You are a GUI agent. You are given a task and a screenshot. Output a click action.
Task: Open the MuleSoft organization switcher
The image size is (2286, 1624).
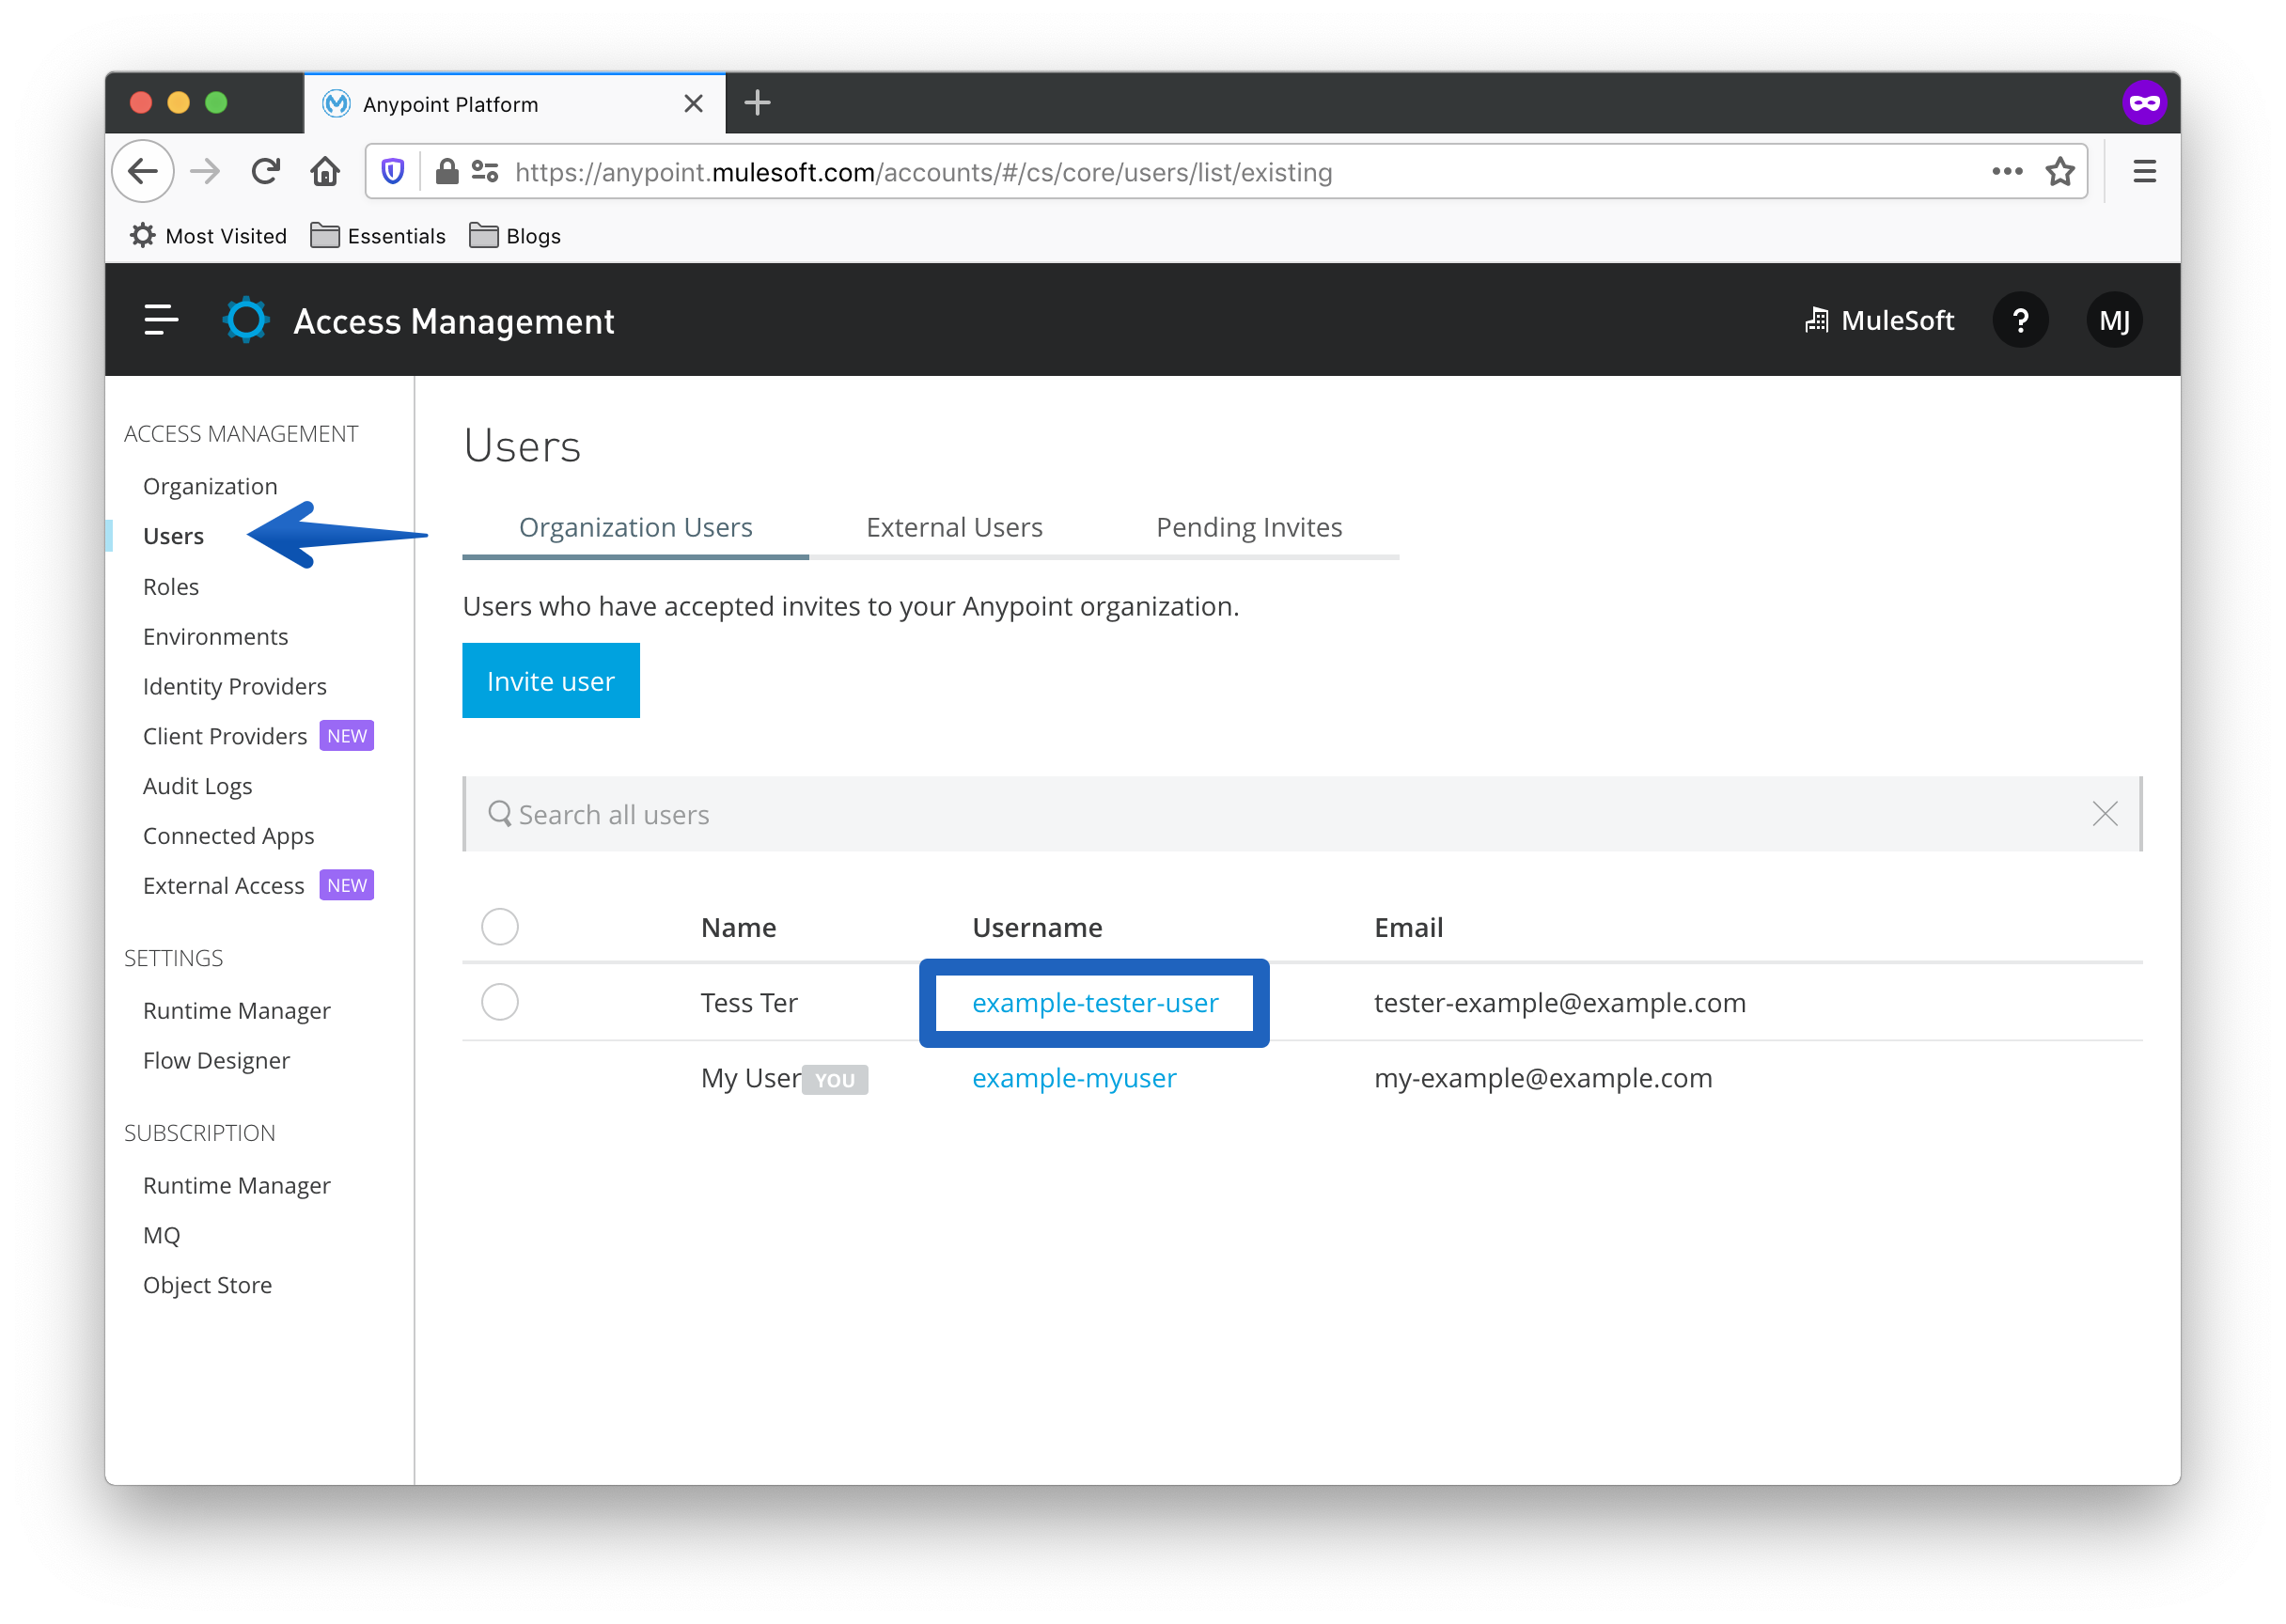[1878, 320]
